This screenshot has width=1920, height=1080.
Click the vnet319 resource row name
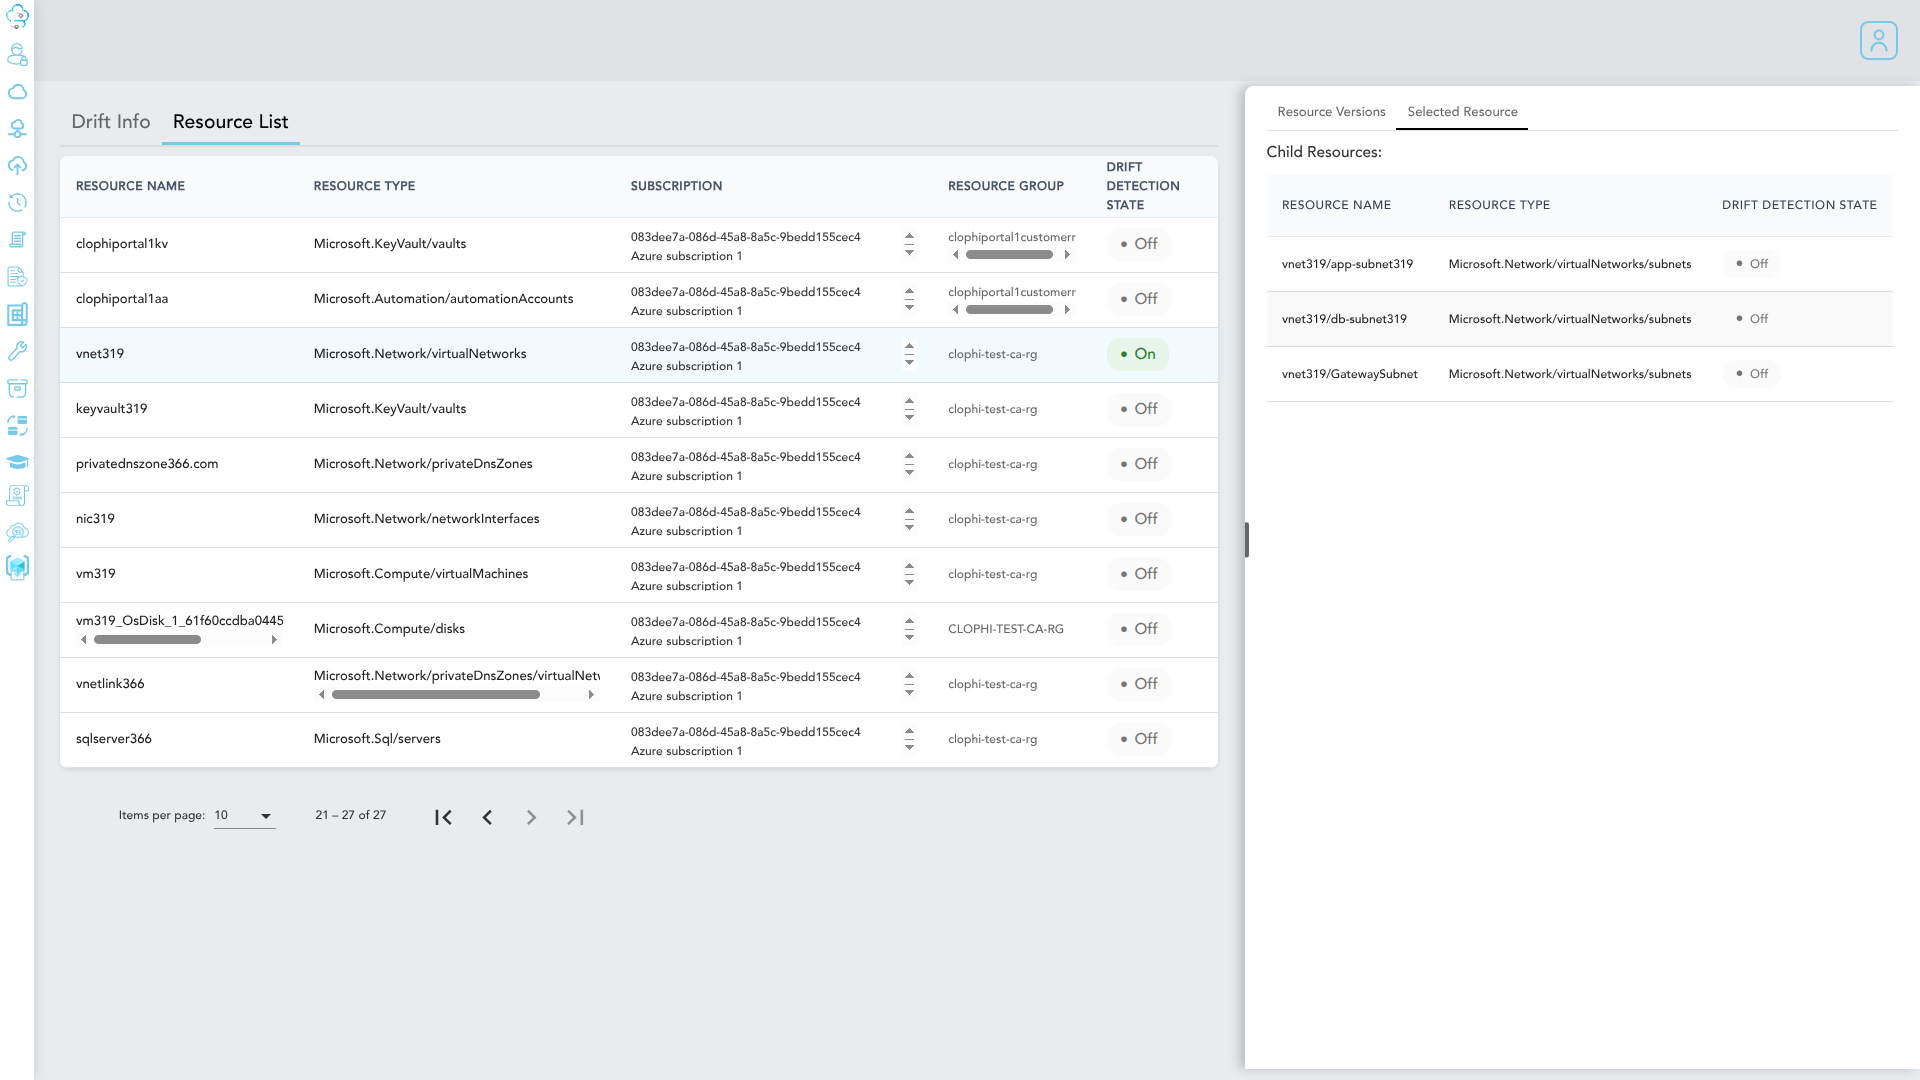click(100, 354)
